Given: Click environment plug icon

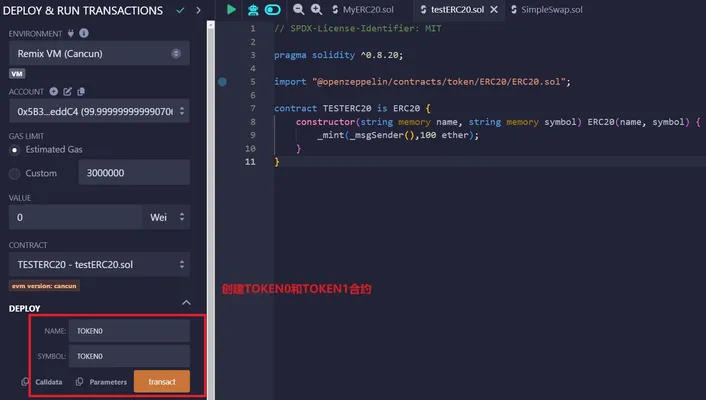Looking at the screenshot, I should (x=71, y=33).
